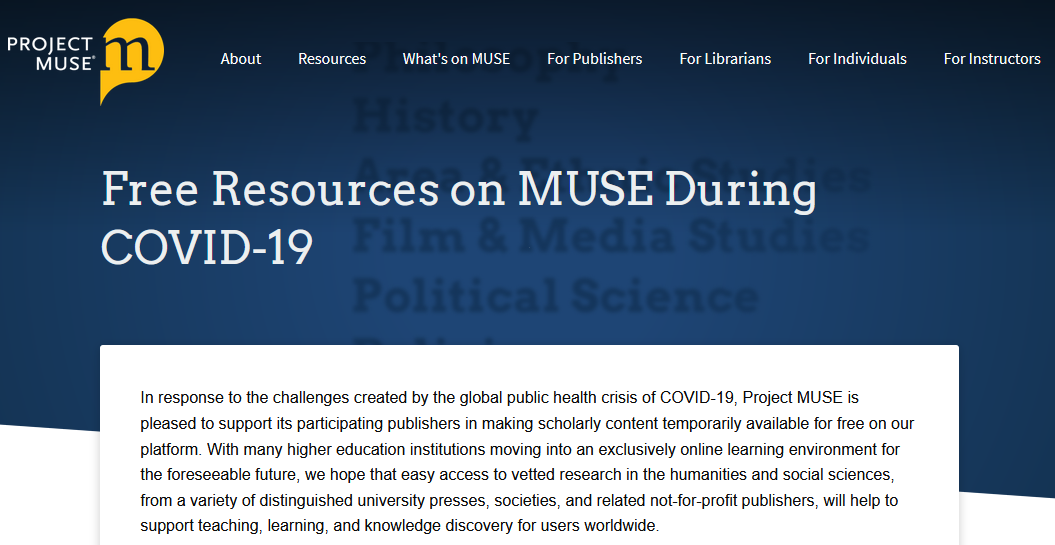This screenshot has width=1055, height=545.
Task: Click the Free Resources on MUSE heading
Action: 459,190
